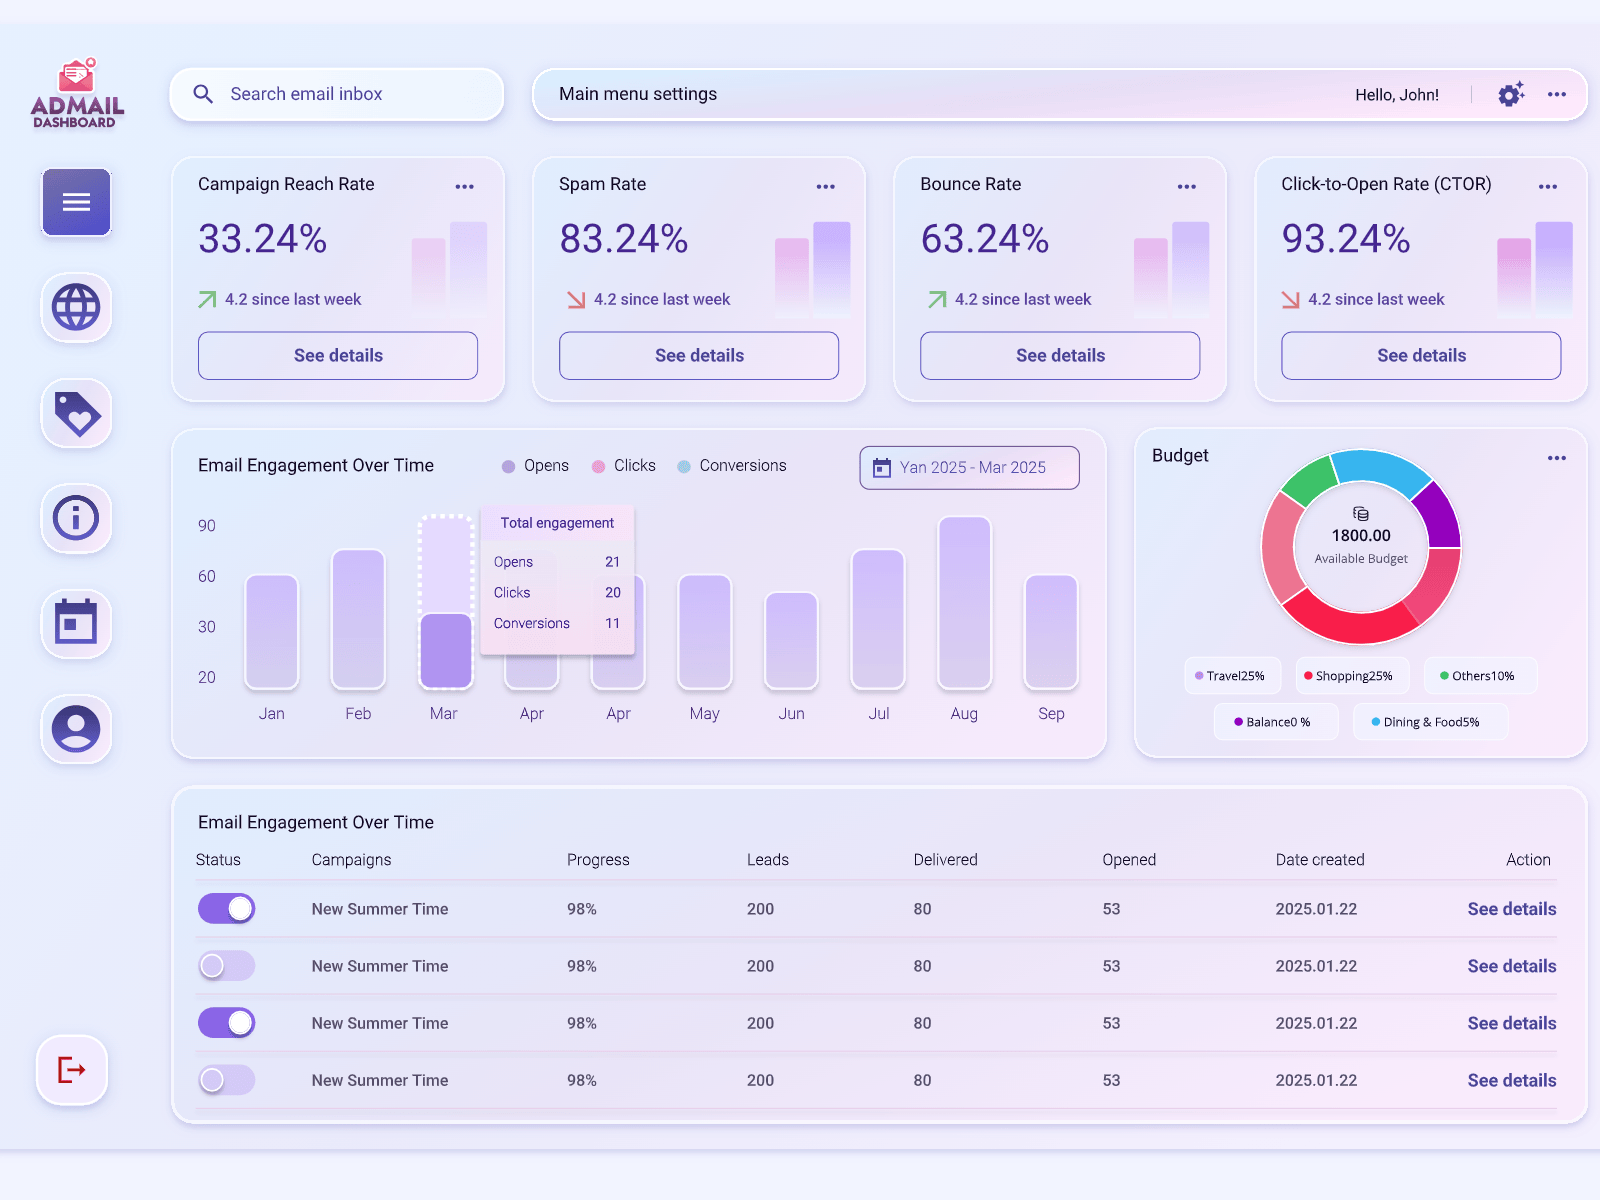Screen dimensions: 1600x1200
Task: Click the logout icon at bottom left
Action: [x=71, y=1071]
